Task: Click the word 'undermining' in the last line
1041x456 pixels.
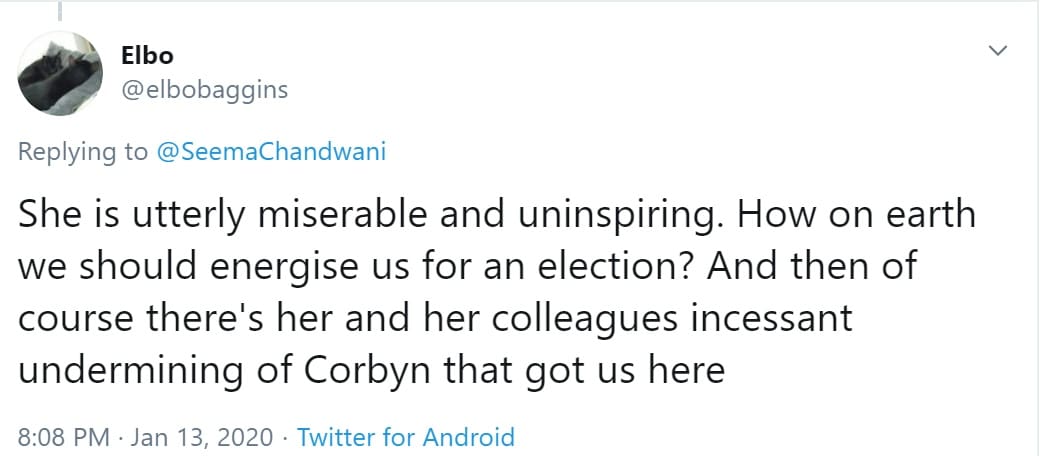Action: pyautogui.click(x=130, y=371)
